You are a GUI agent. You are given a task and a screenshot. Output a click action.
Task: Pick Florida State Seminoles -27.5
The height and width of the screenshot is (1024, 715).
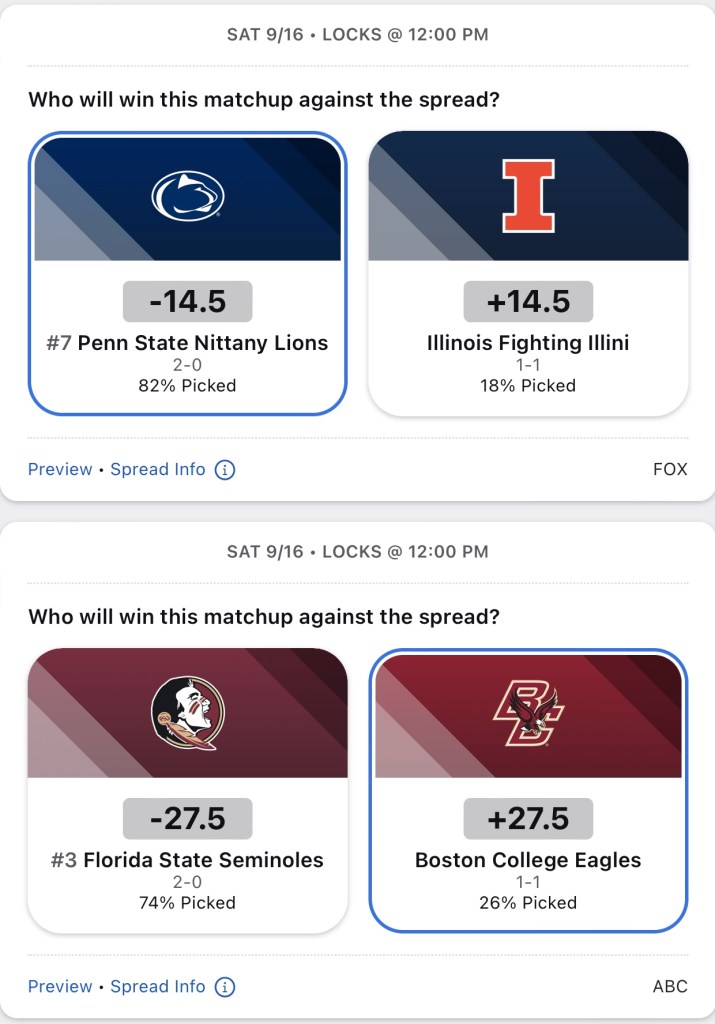(187, 860)
